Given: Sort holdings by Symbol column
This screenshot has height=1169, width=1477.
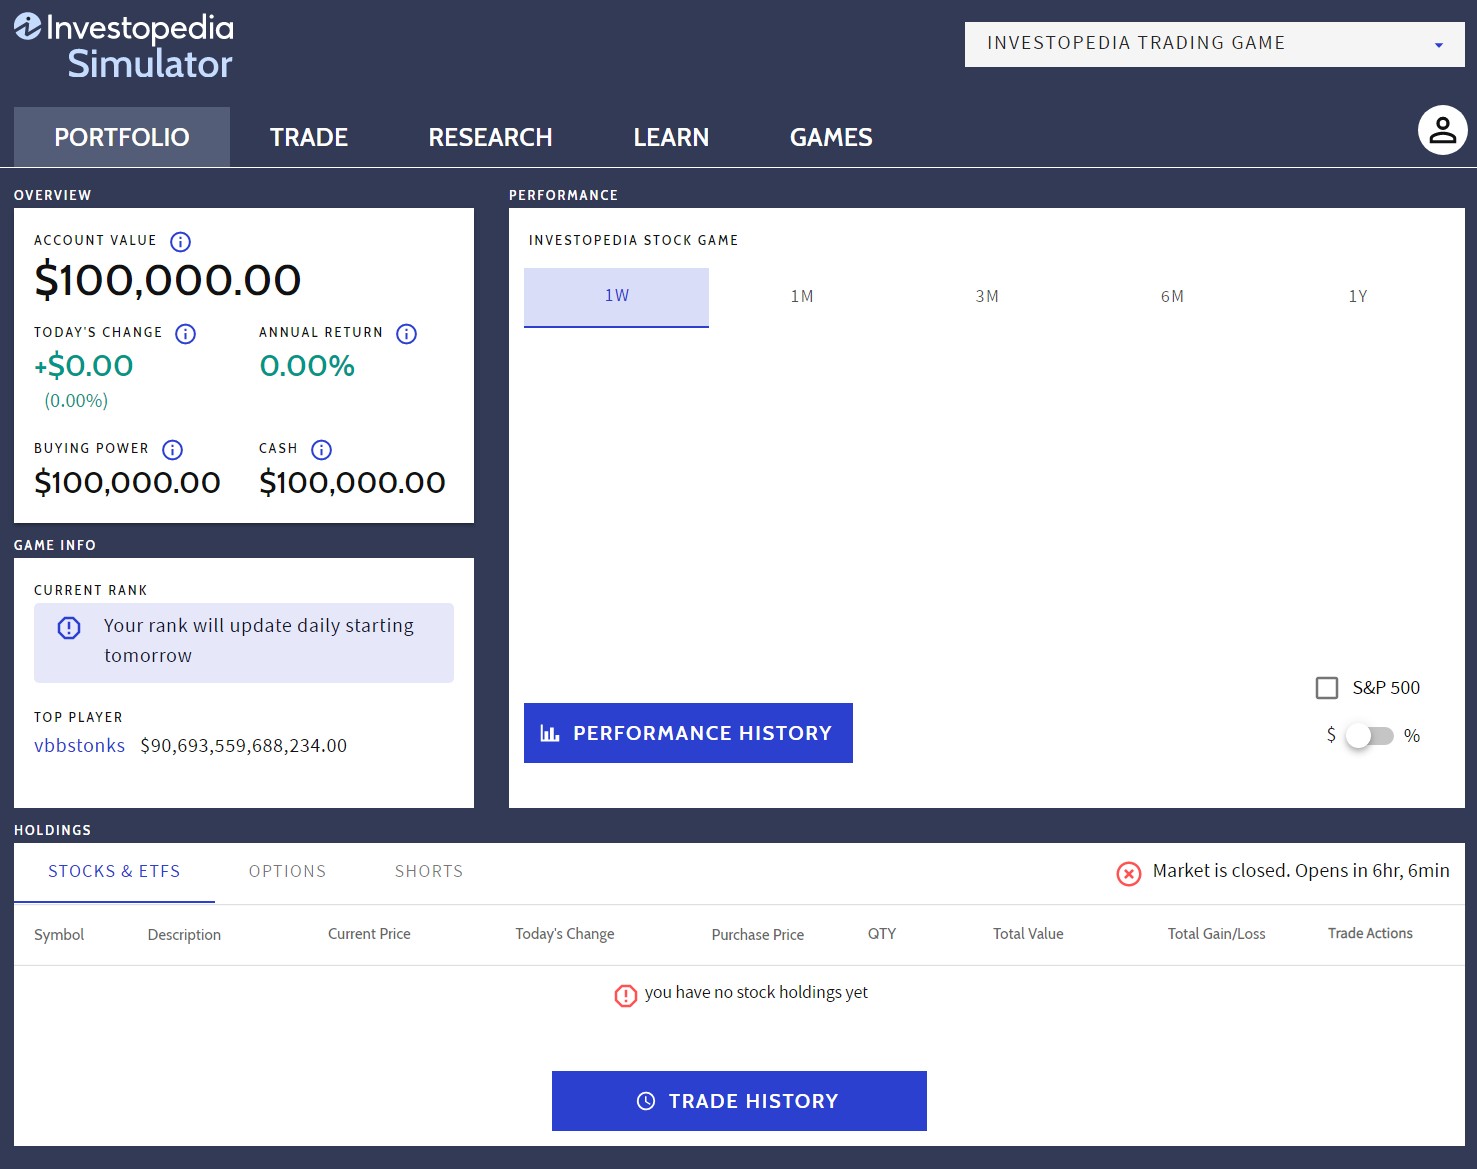Looking at the screenshot, I should [59, 935].
